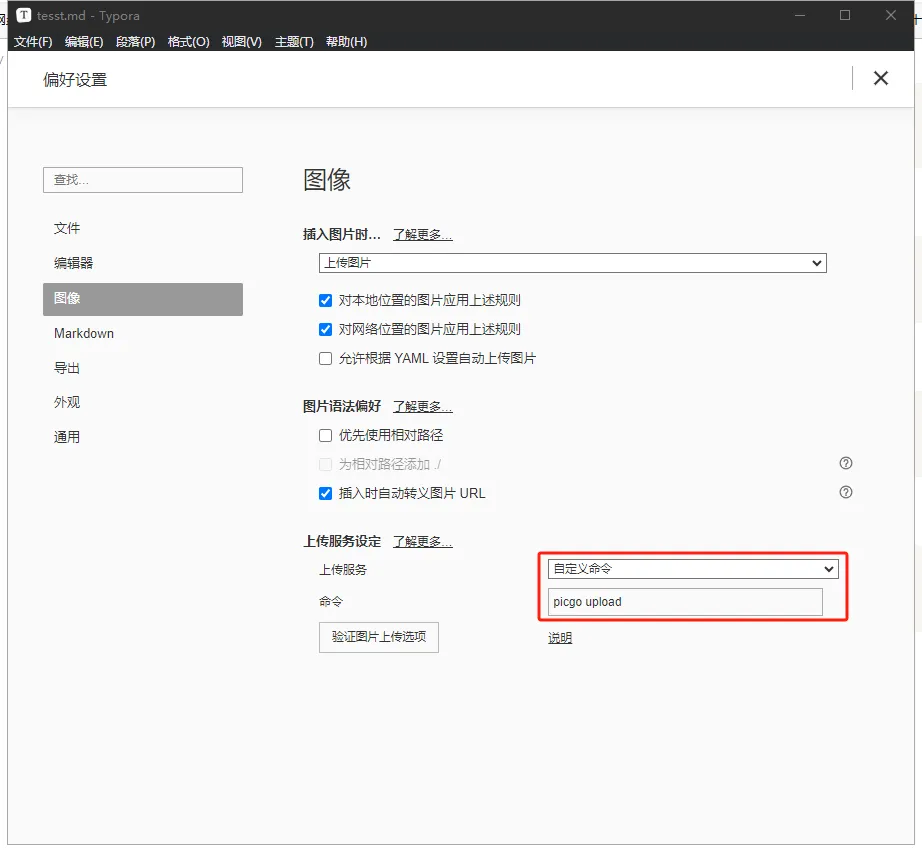Open the 格式(O) menu

pos(188,42)
